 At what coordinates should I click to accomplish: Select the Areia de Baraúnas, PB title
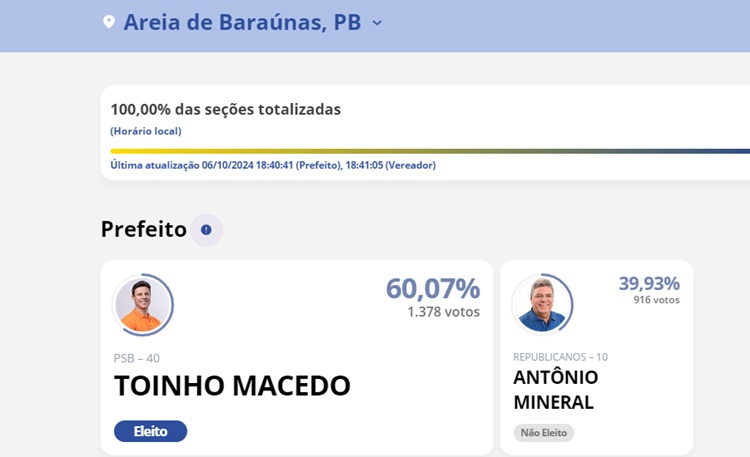coord(242,22)
